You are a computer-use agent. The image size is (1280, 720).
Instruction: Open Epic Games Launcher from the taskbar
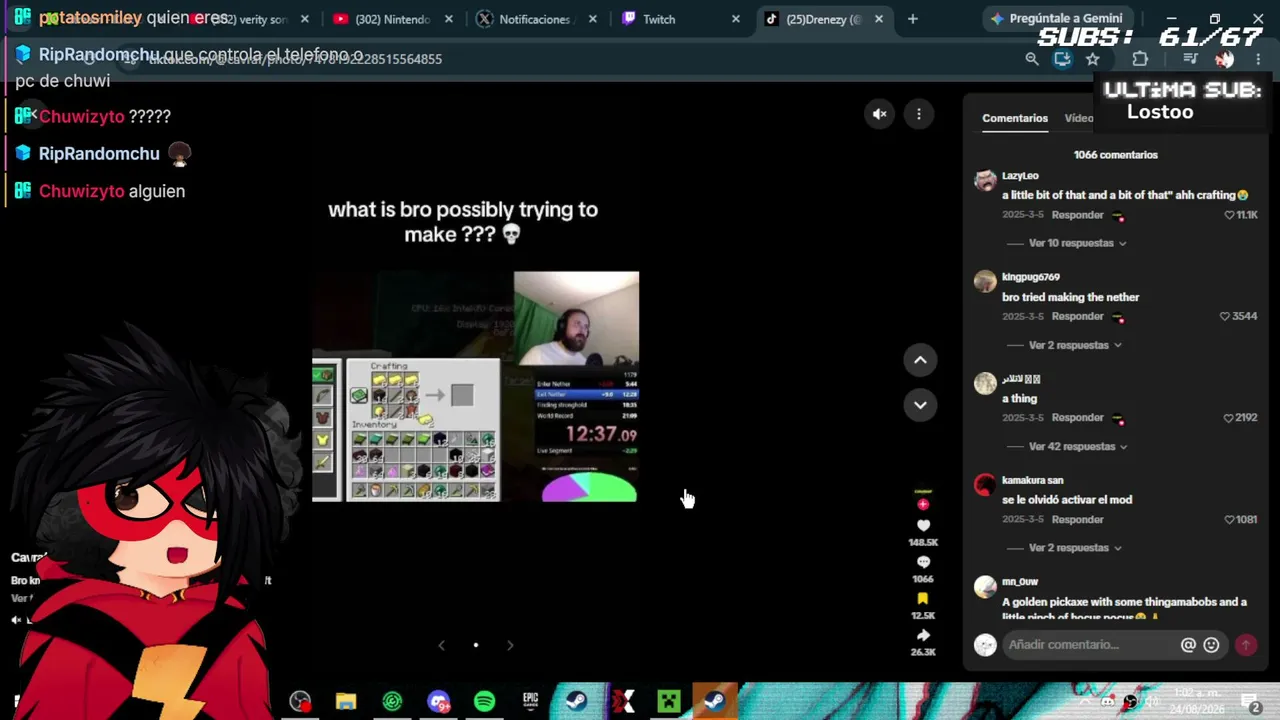click(530, 701)
